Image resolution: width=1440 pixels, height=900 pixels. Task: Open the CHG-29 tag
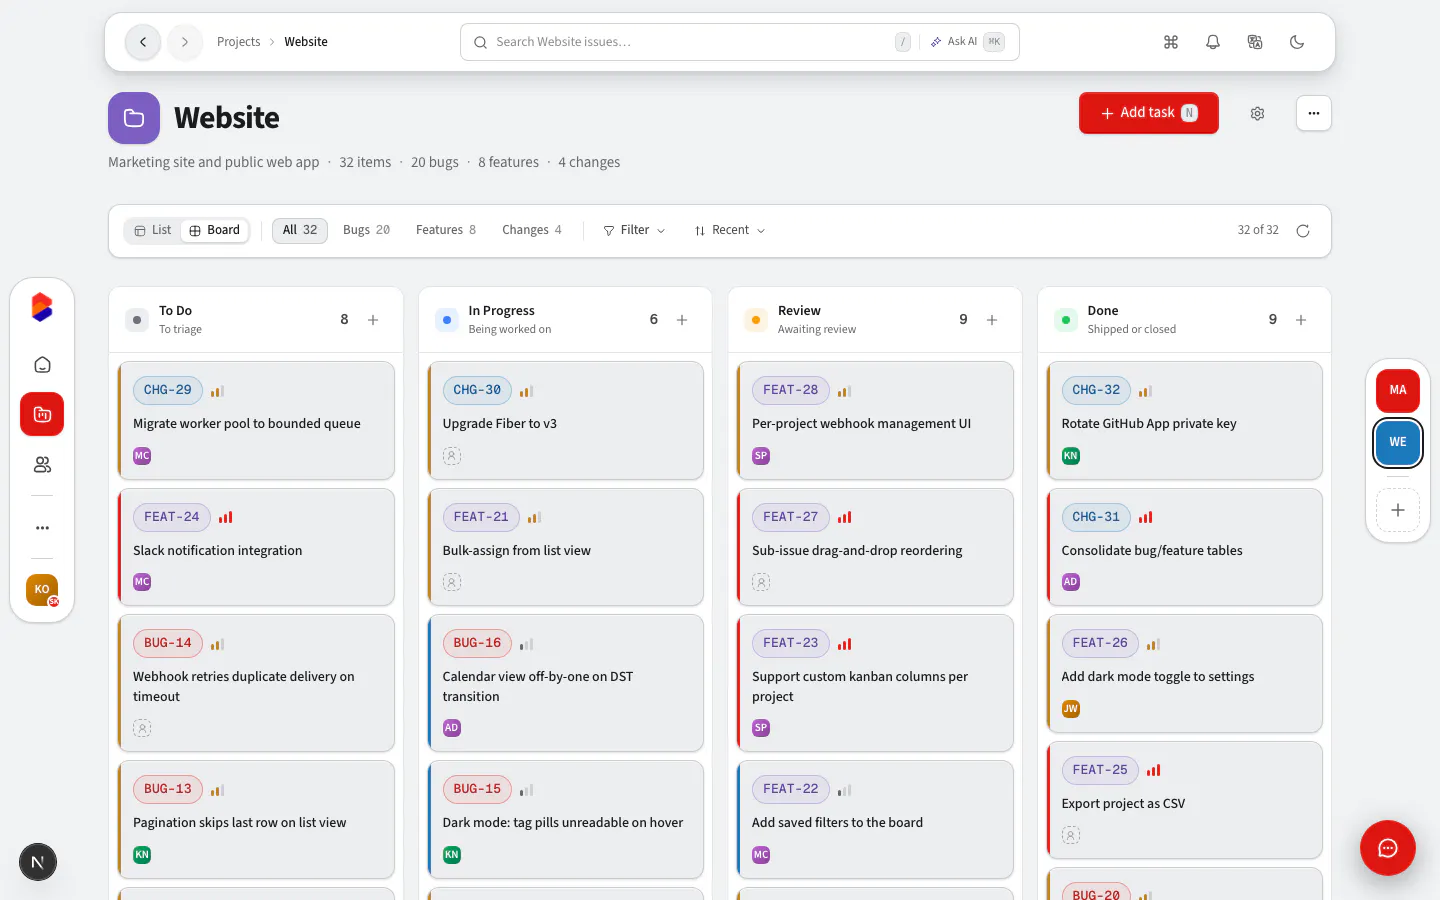pos(168,390)
